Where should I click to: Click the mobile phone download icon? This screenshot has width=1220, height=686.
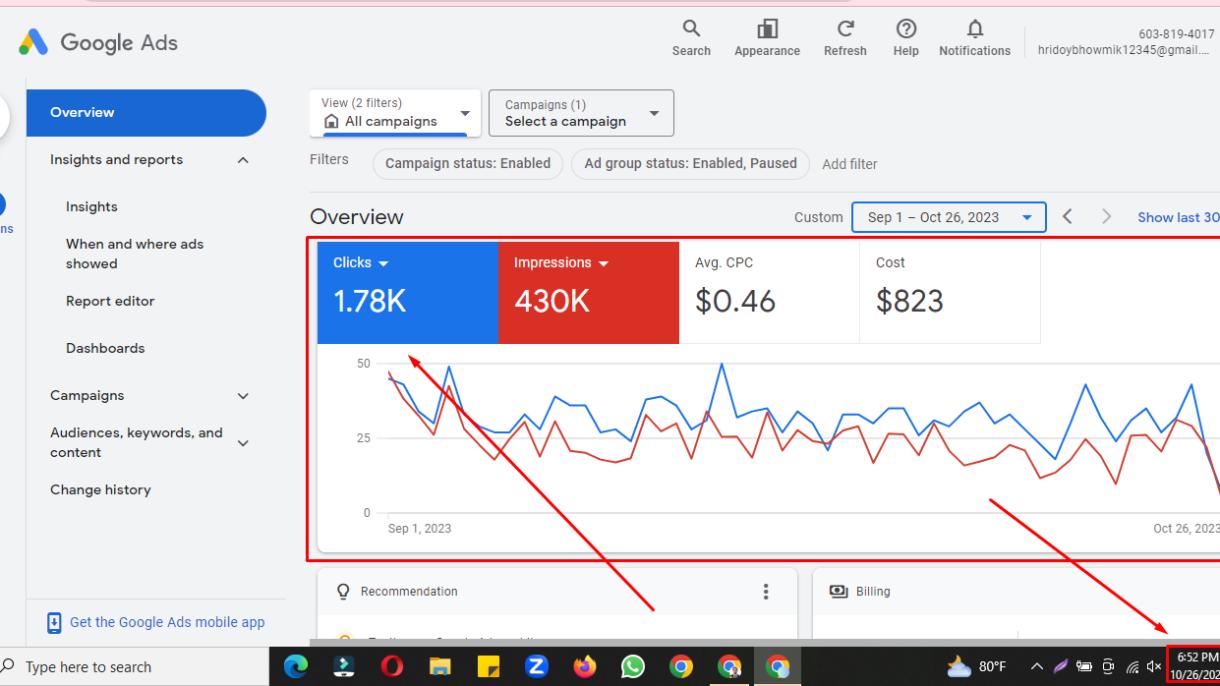pyautogui.click(x=54, y=623)
